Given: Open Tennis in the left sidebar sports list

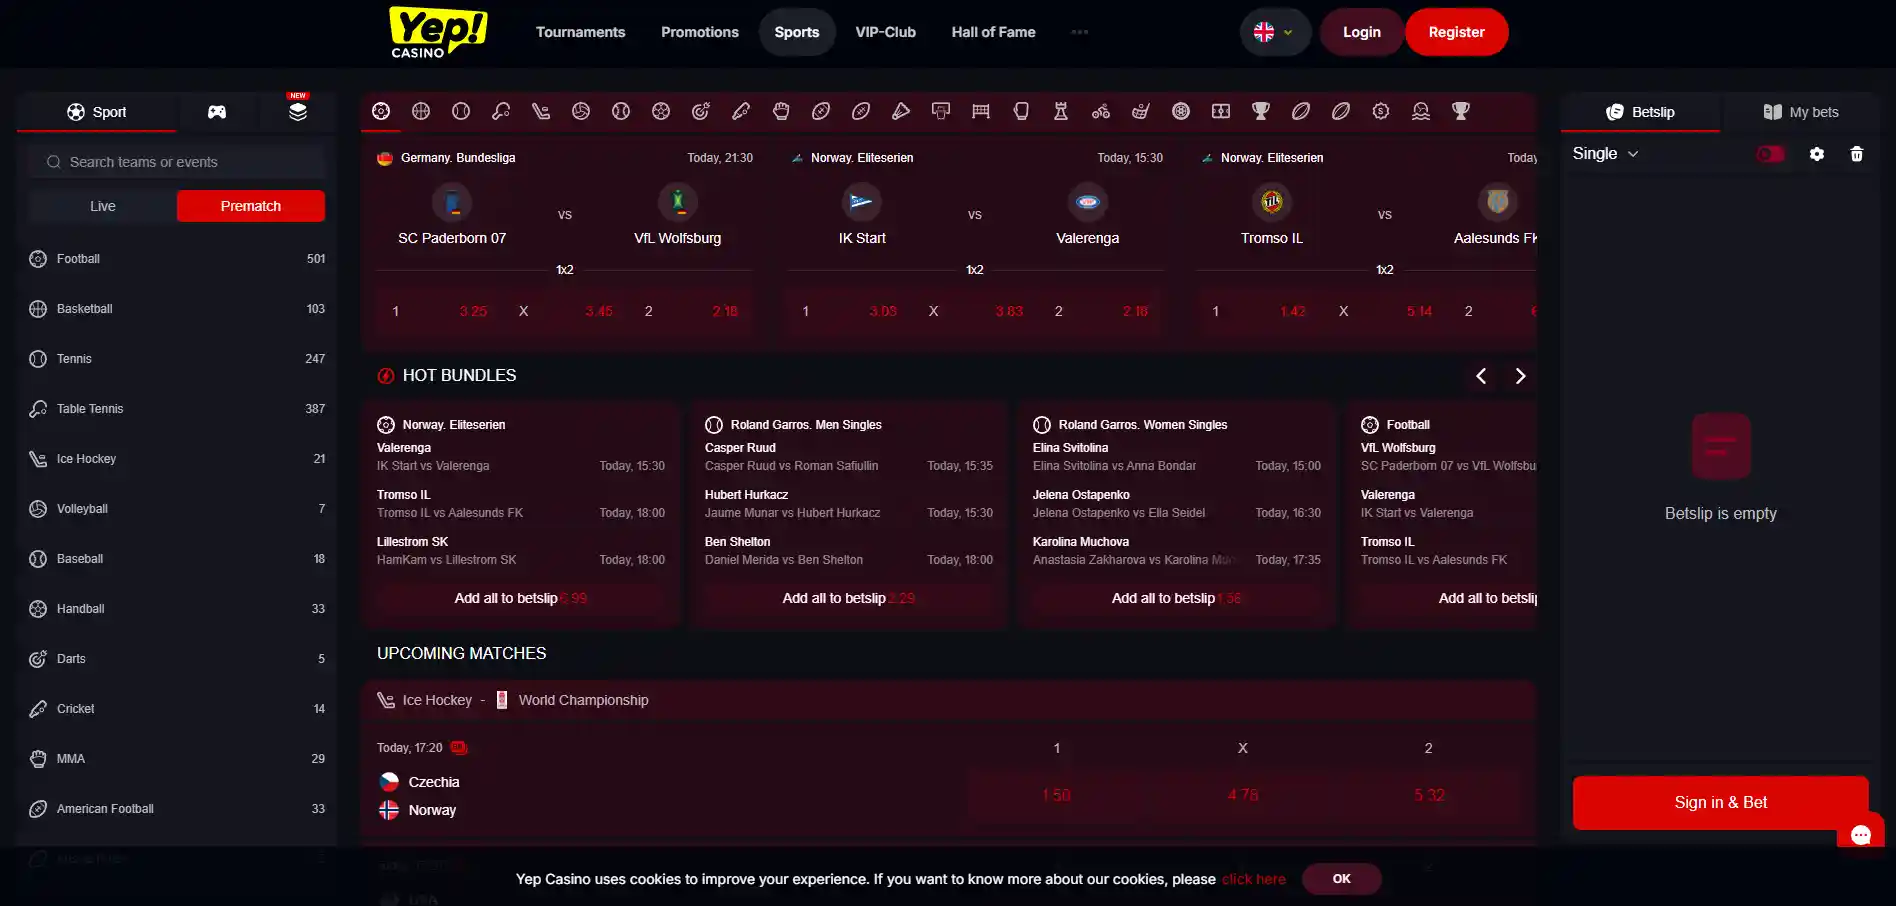Looking at the screenshot, I should tap(177, 359).
